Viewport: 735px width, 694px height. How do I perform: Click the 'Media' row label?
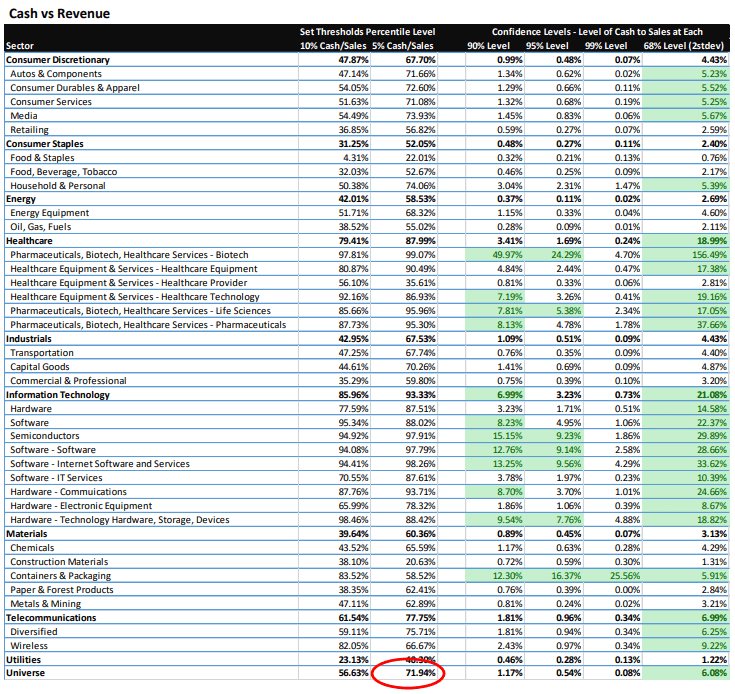(24, 116)
